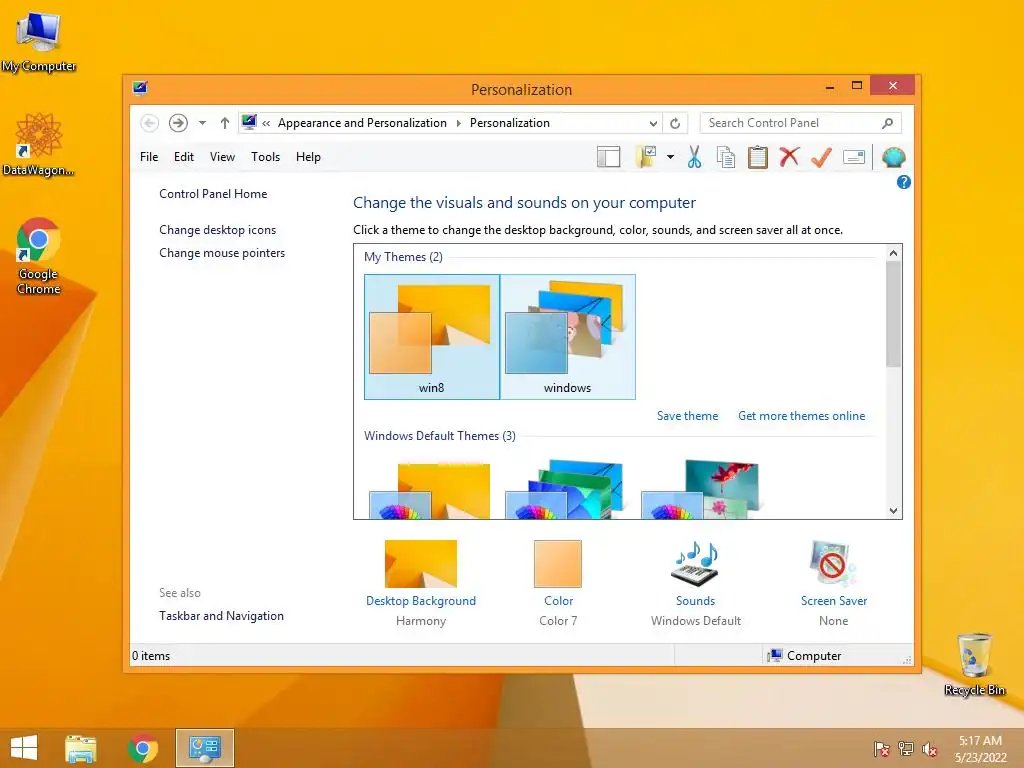Open Taskbar and Navigation link
Image resolution: width=1024 pixels, height=768 pixels.
[x=221, y=616]
